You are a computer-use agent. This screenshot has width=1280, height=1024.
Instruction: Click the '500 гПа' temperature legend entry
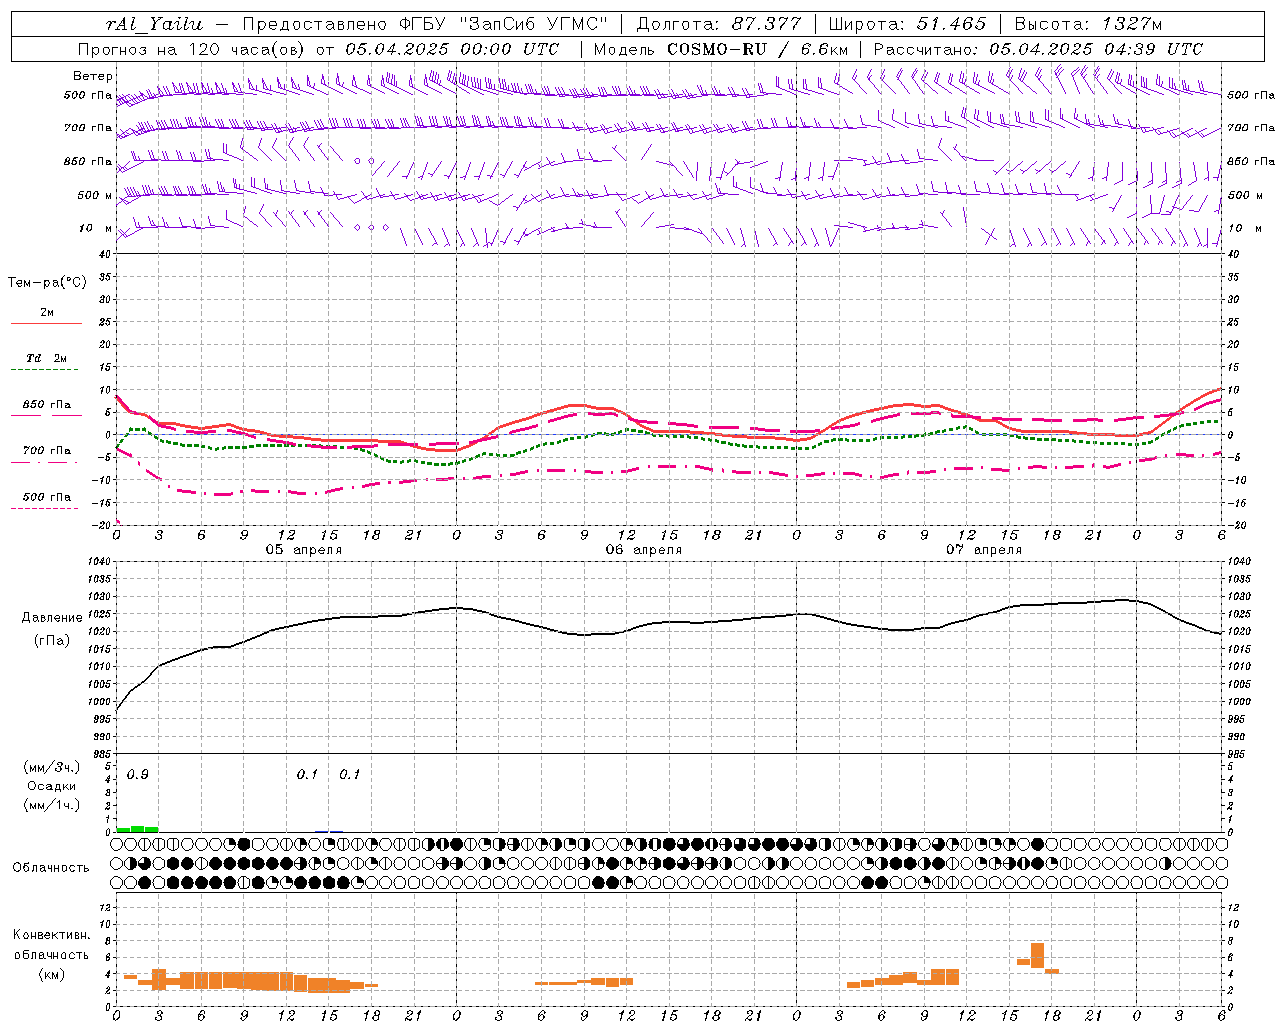click(x=46, y=497)
